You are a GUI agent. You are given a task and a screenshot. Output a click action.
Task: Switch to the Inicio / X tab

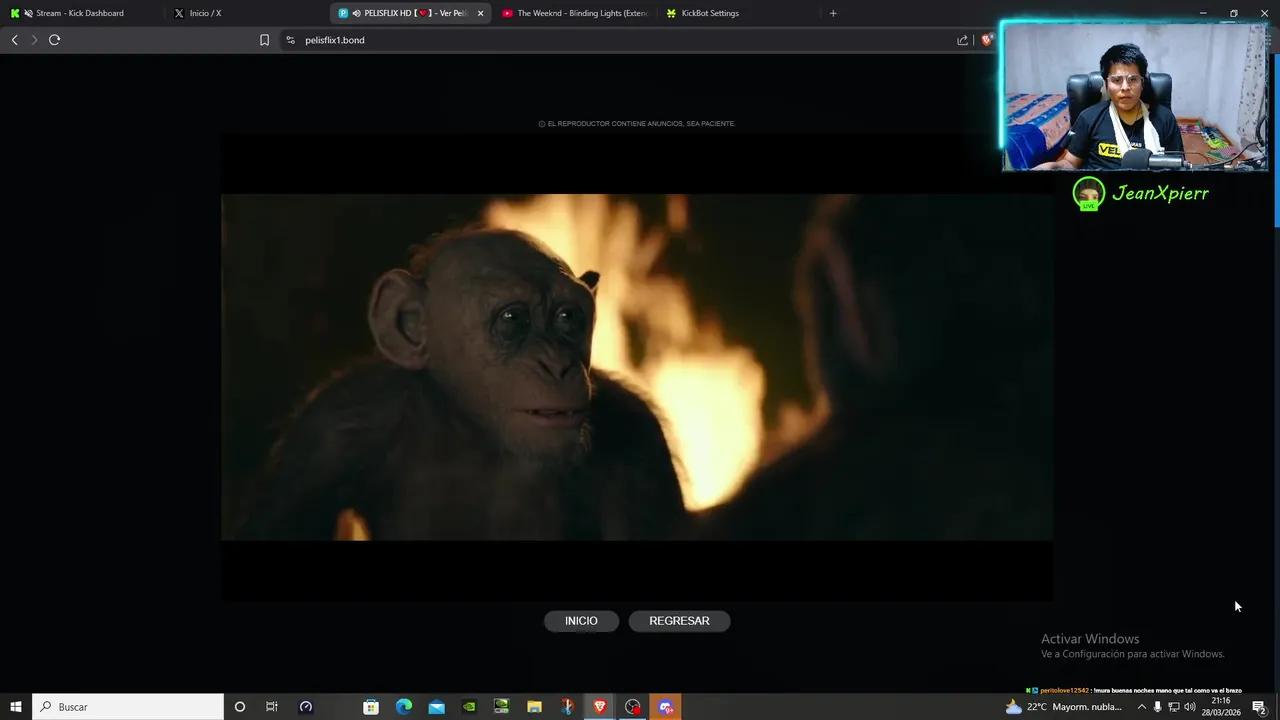pos(245,13)
